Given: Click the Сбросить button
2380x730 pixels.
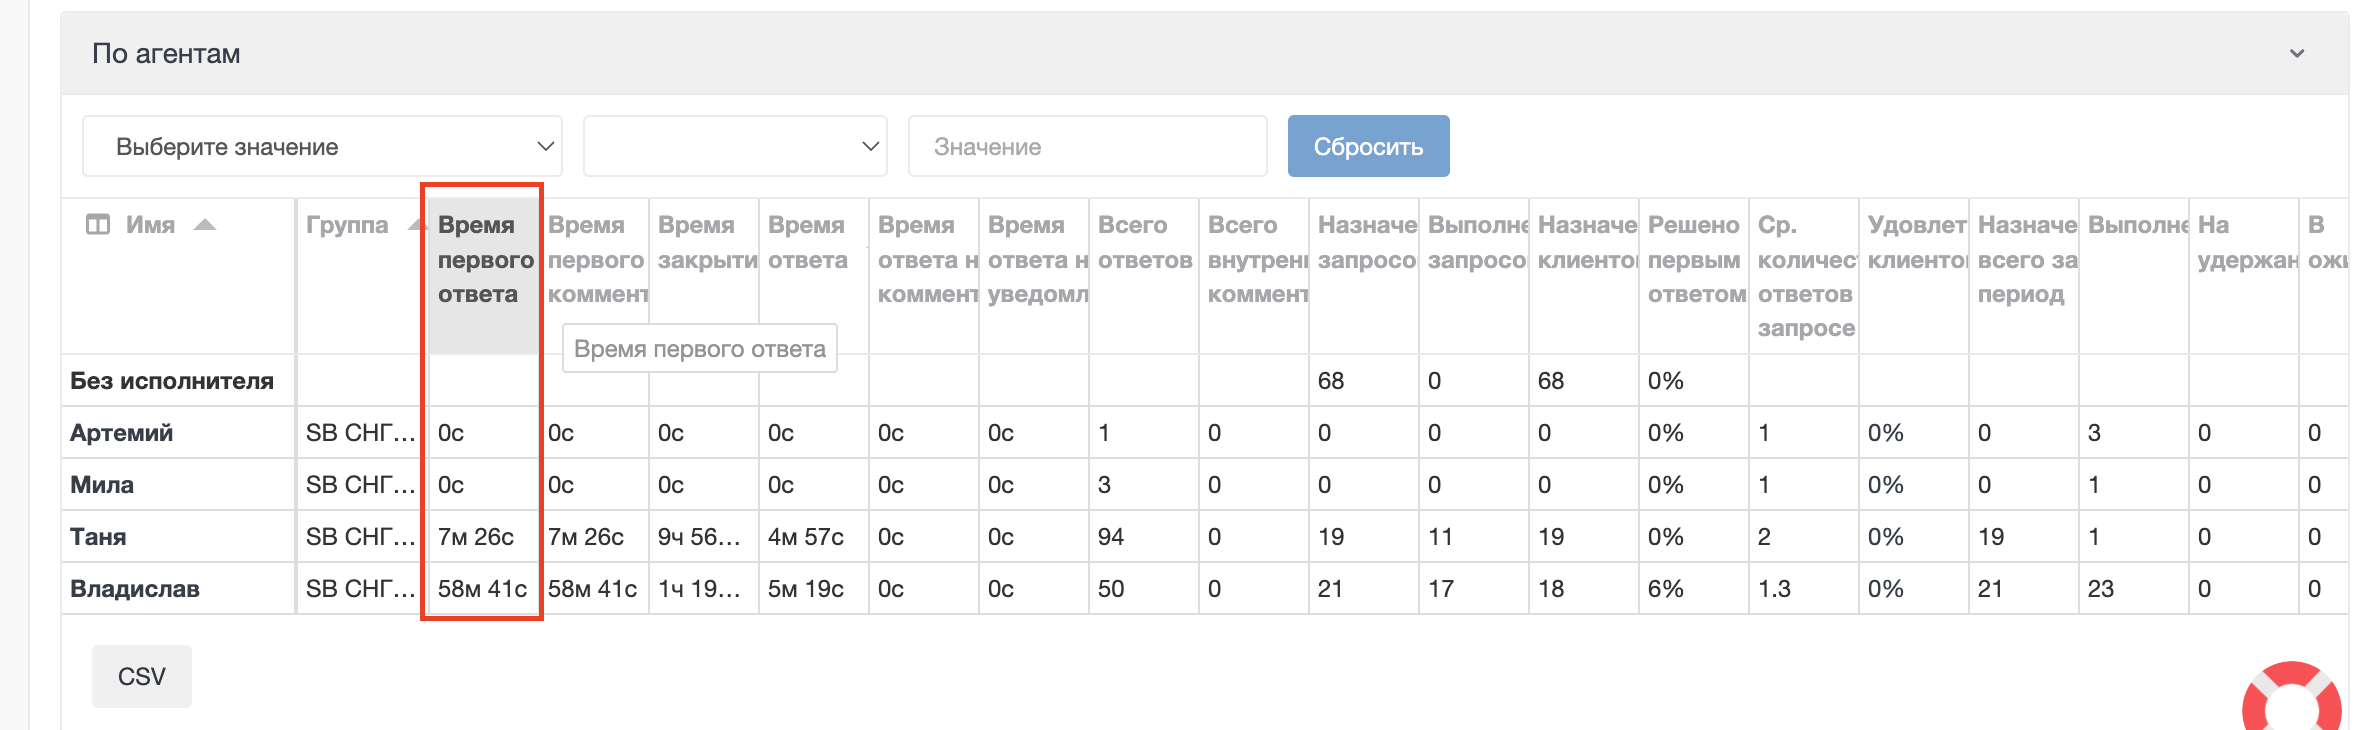Looking at the screenshot, I should click(x=1368, y=146).
